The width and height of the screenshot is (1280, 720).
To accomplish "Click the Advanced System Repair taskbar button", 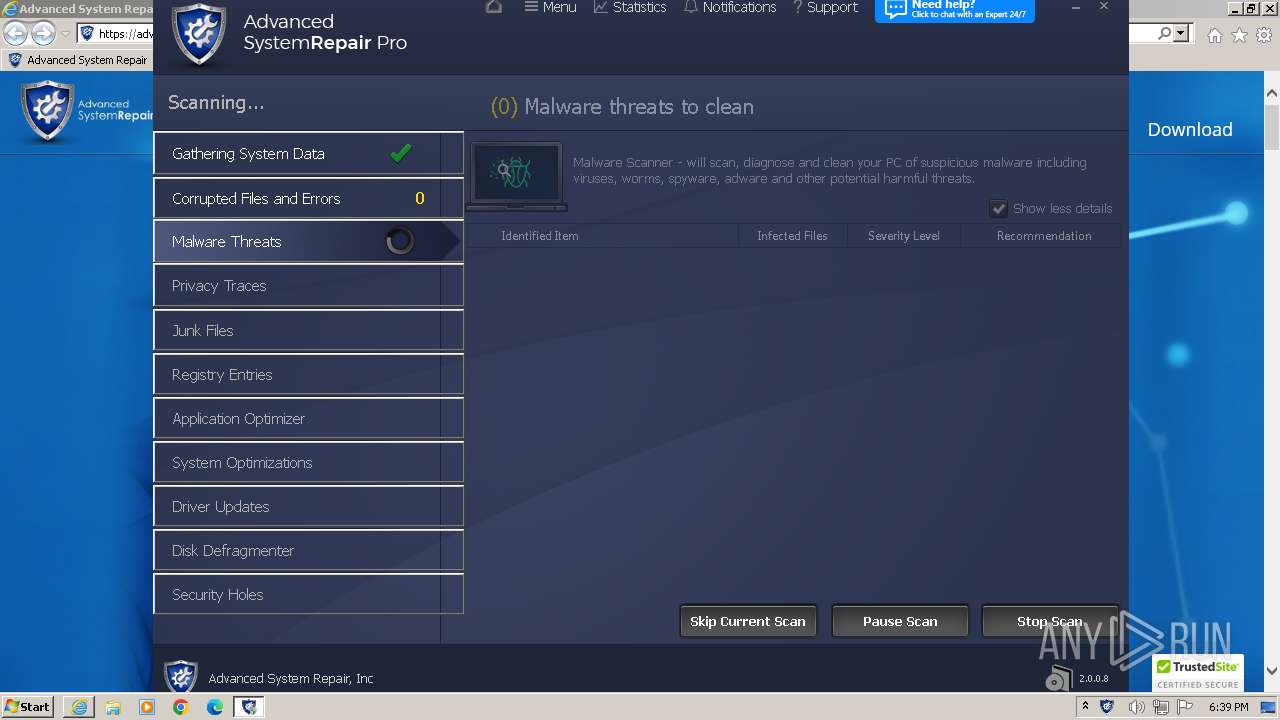I will pyautogui.click(x=248, y=707).
